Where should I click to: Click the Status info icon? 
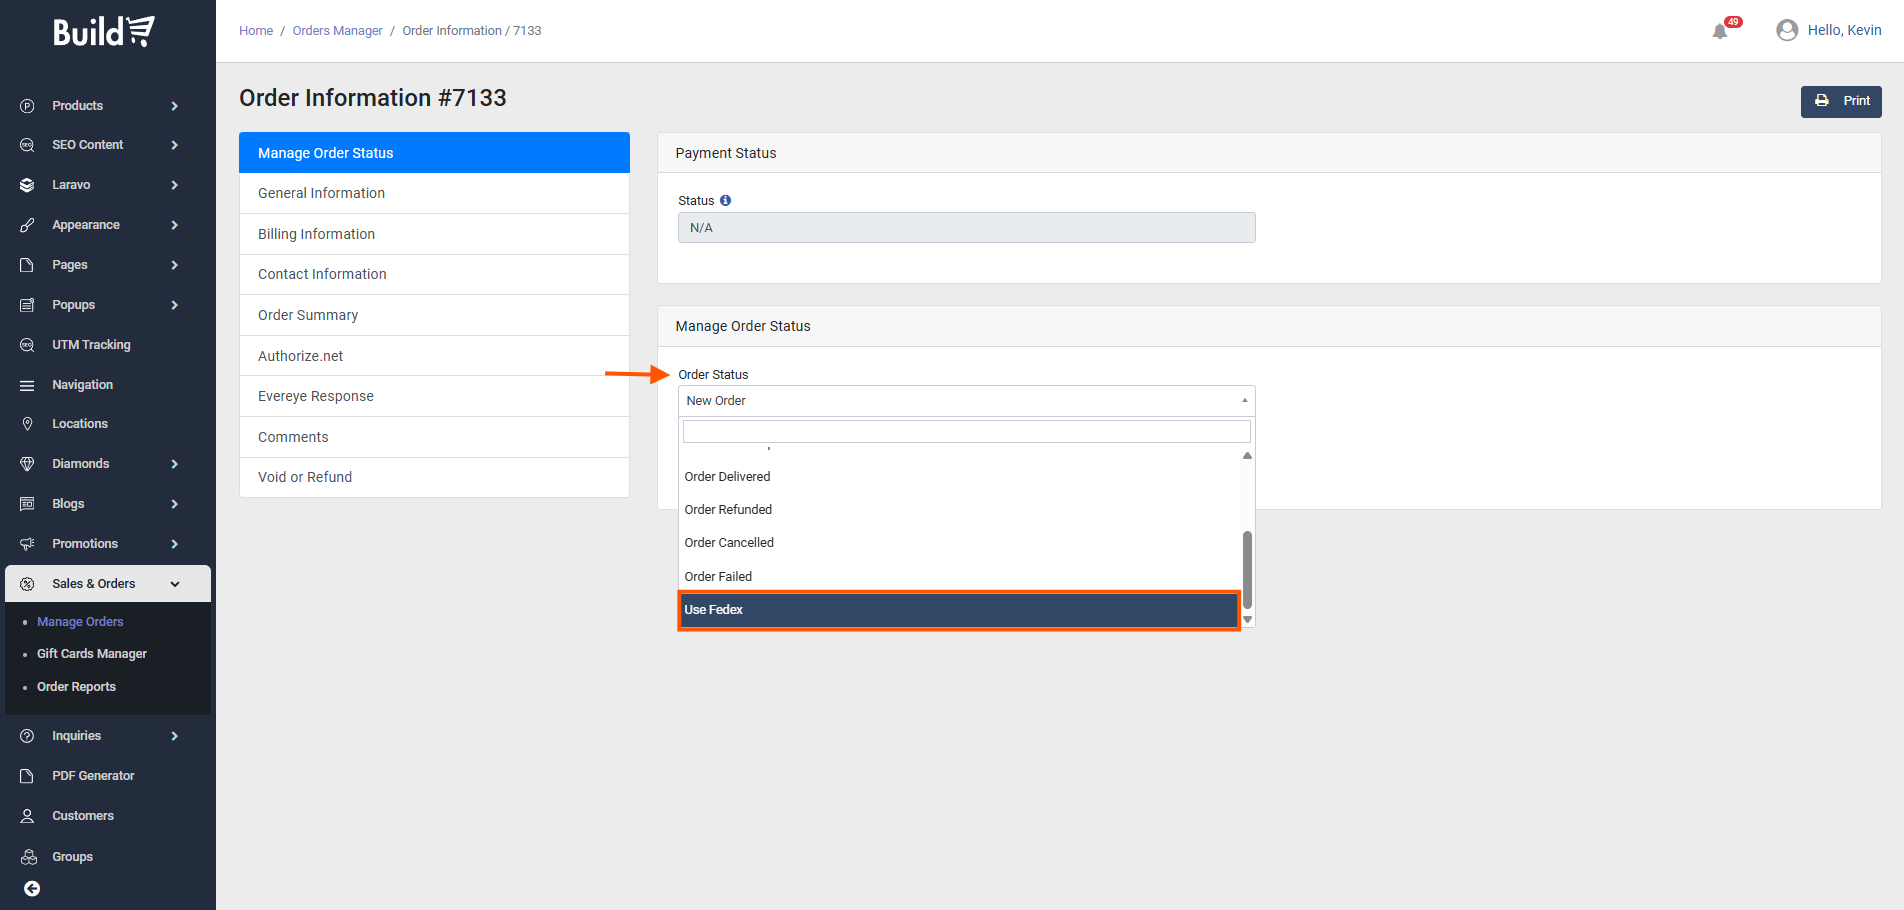pyautogui.click(x=726, y=200)
